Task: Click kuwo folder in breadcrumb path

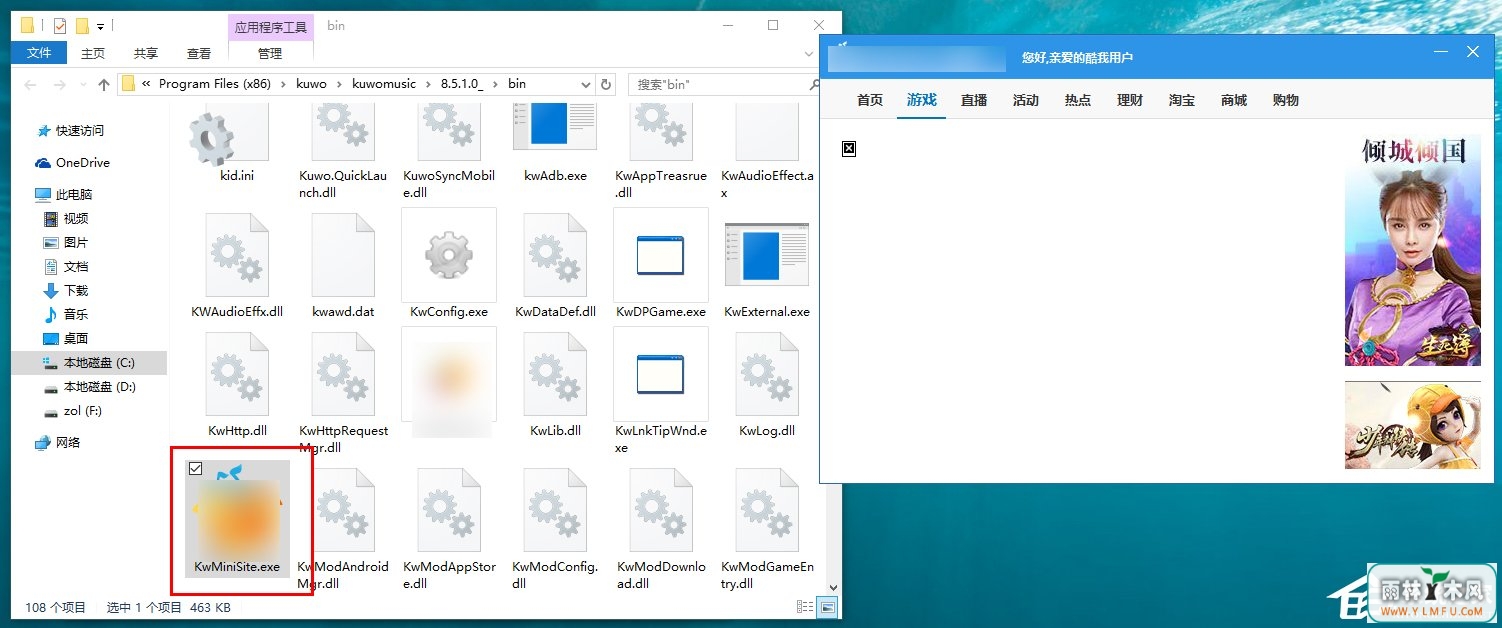Action: point(311,84)
